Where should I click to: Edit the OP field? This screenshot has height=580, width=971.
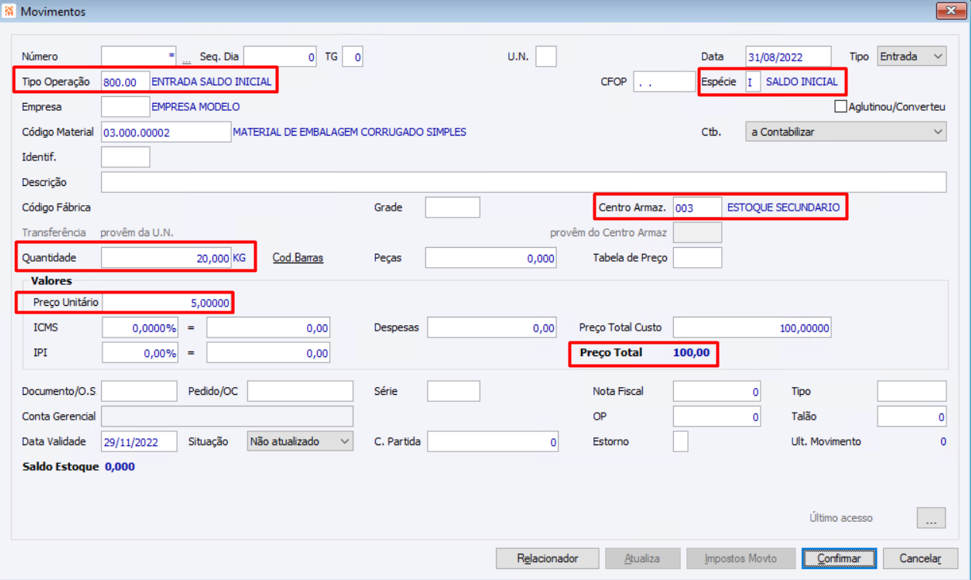click(716, 416)
